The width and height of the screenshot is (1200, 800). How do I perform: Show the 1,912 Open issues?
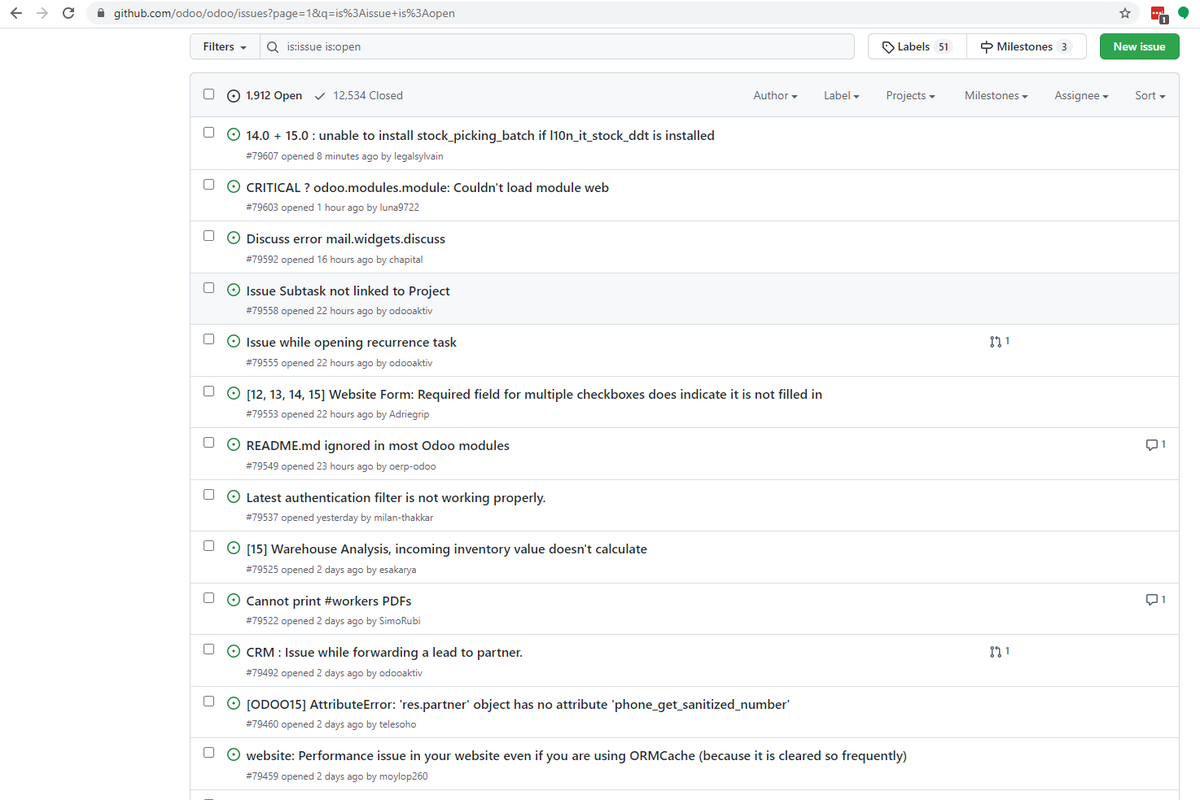coord(264,96)
